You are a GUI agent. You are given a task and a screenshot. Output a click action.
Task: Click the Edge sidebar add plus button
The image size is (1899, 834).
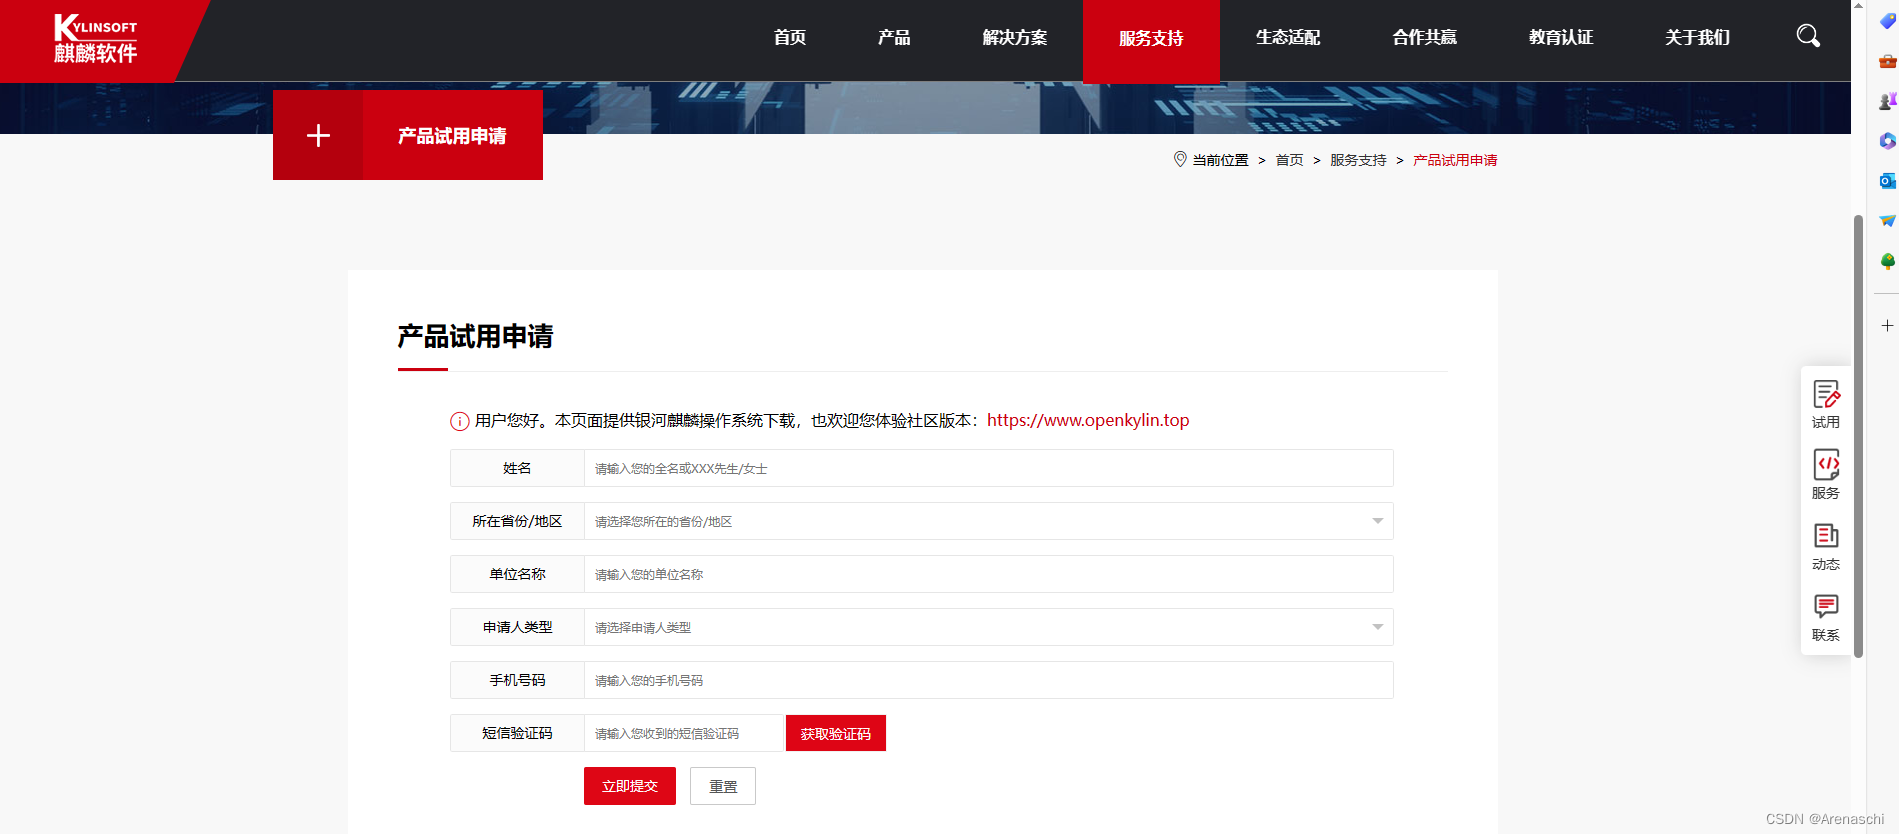[1887, 326]
